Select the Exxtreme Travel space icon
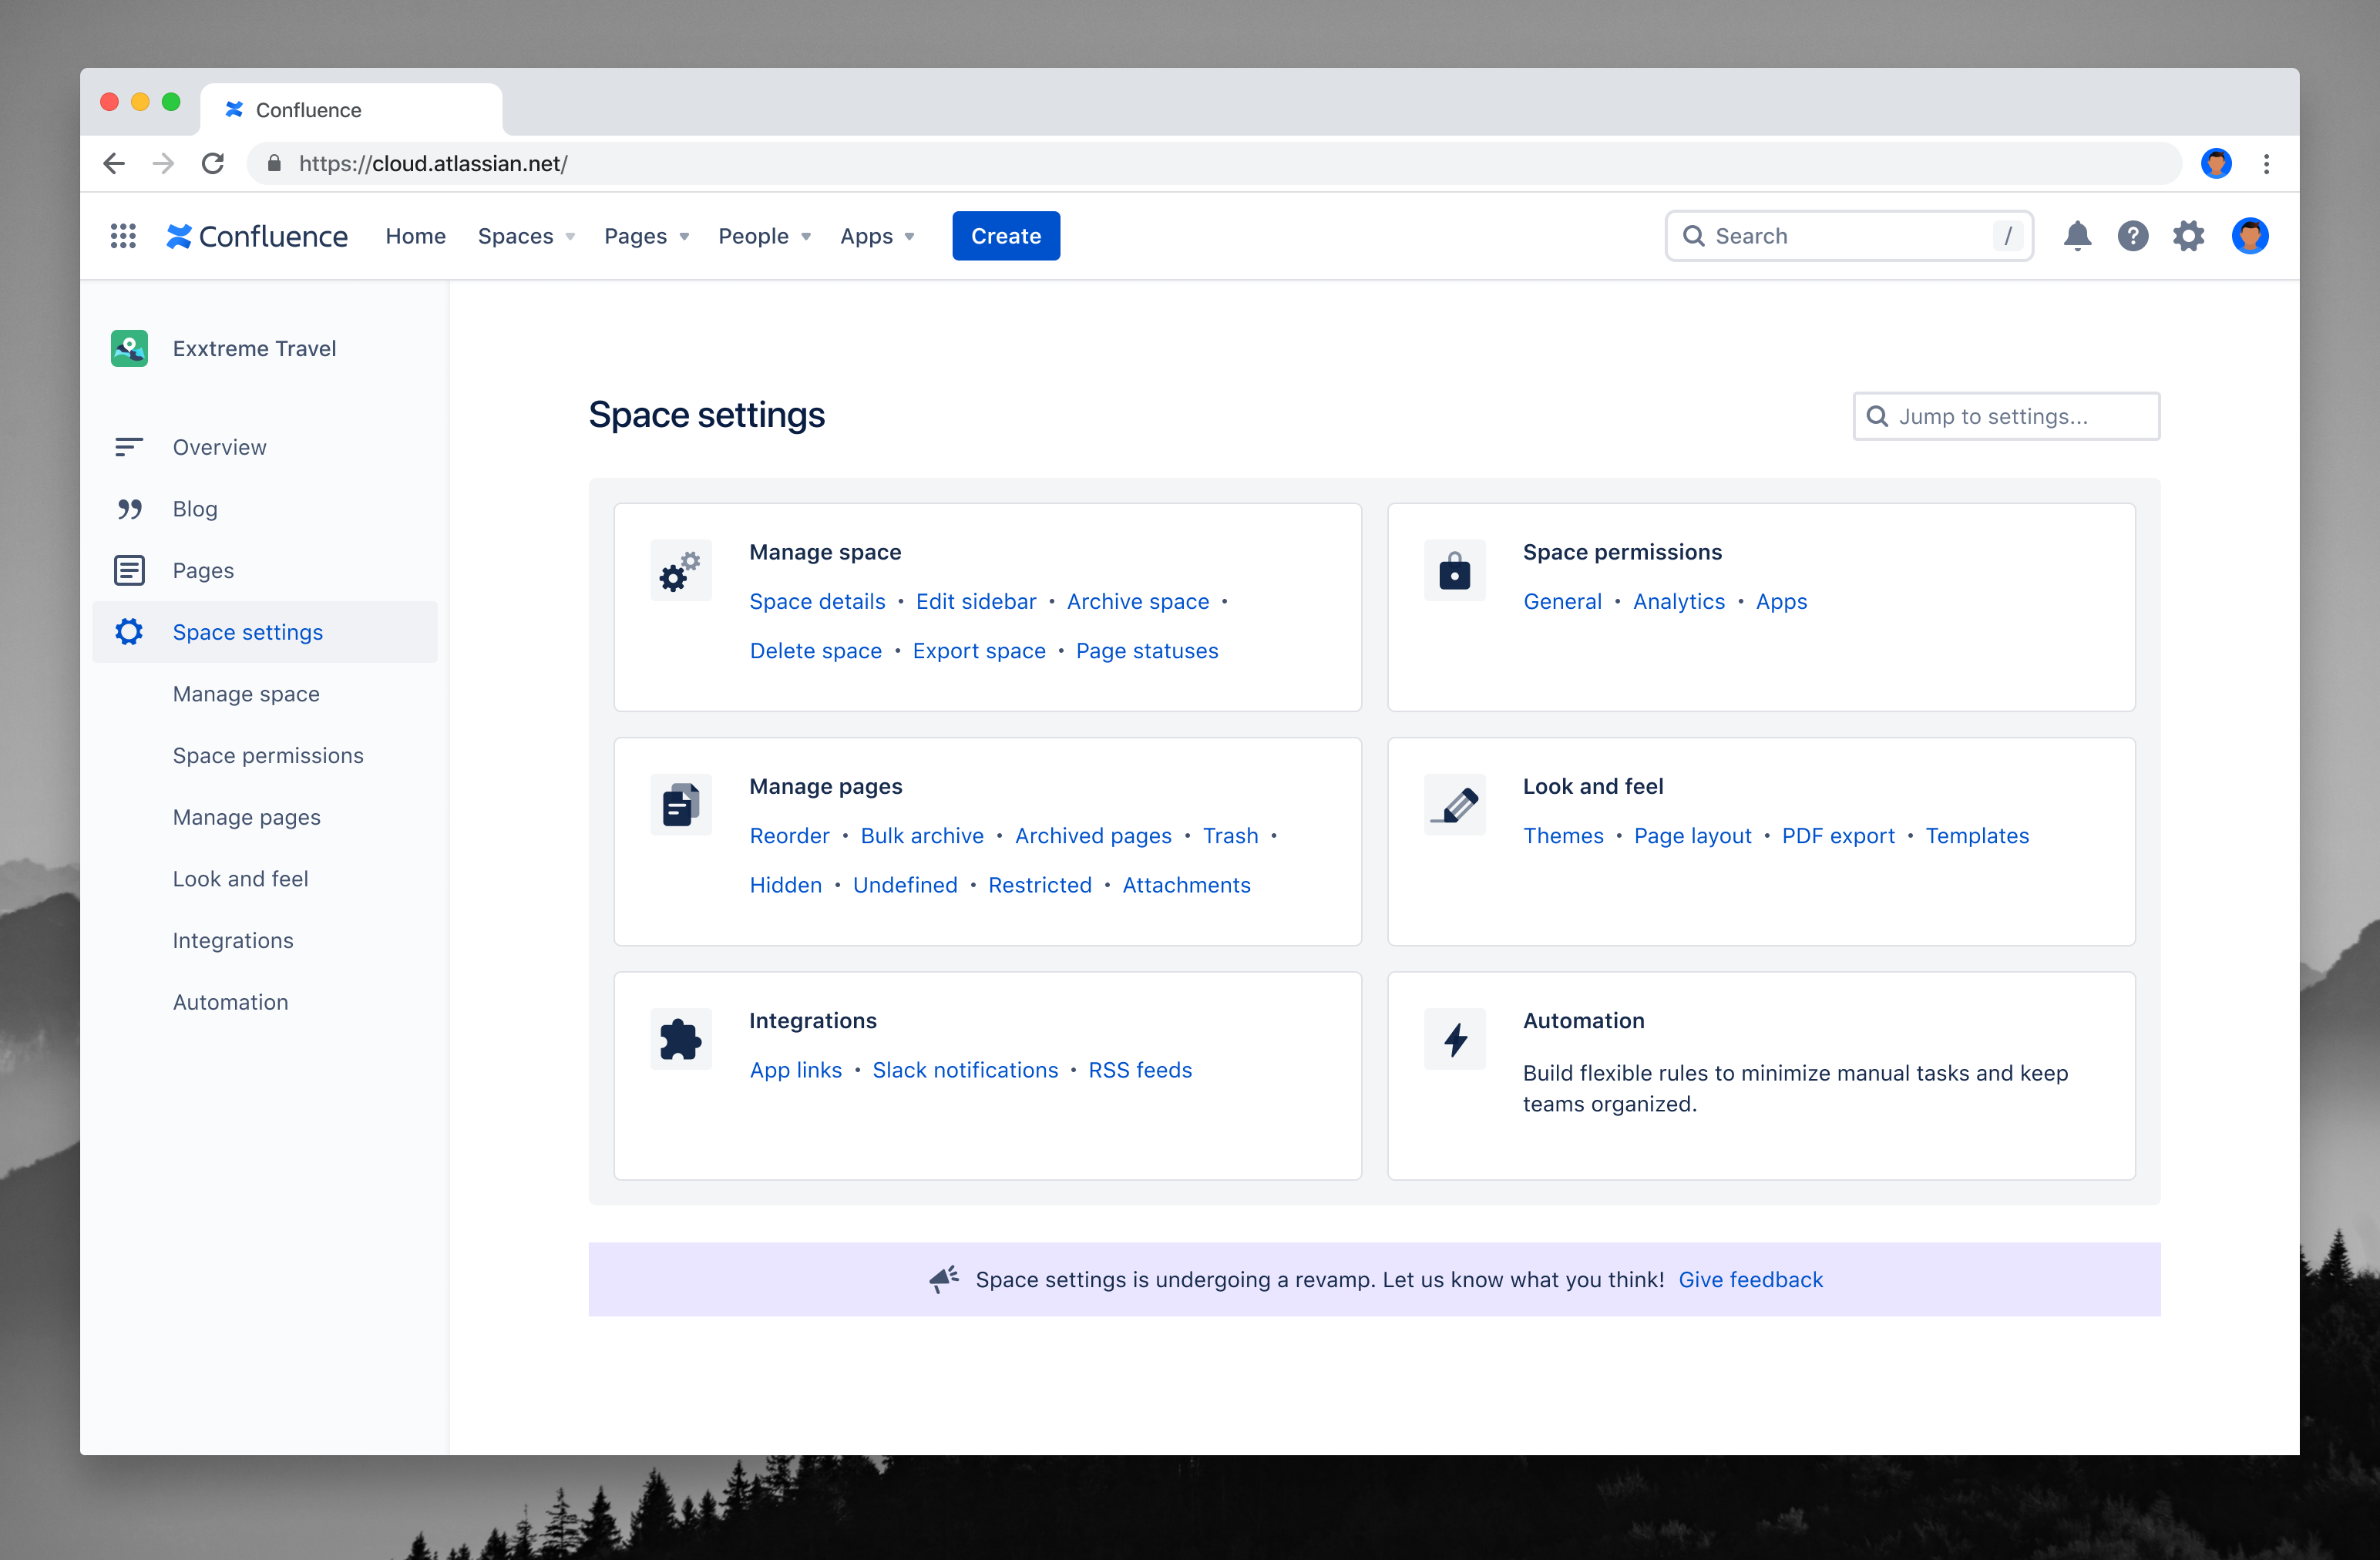This screenshot has height=1560, width=2380. pyautogui.click(x=129, y=348)
